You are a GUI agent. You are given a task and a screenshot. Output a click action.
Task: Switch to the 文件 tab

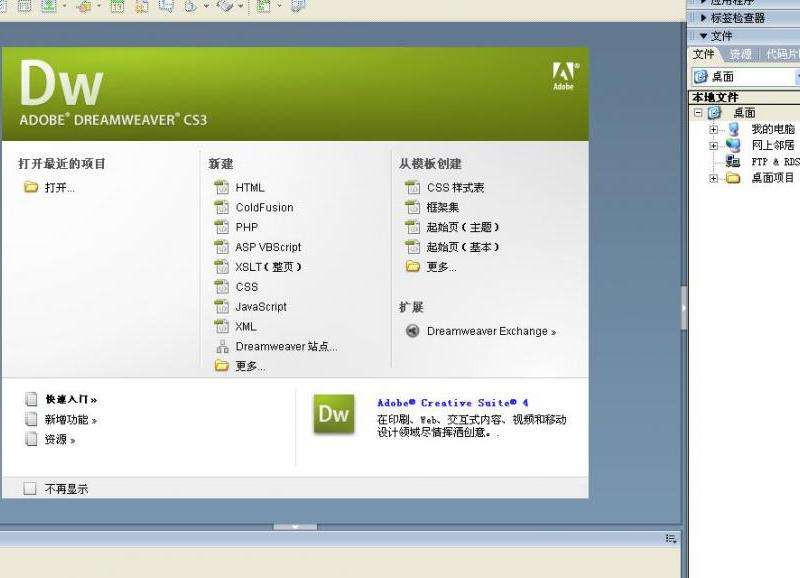[704, 54]
